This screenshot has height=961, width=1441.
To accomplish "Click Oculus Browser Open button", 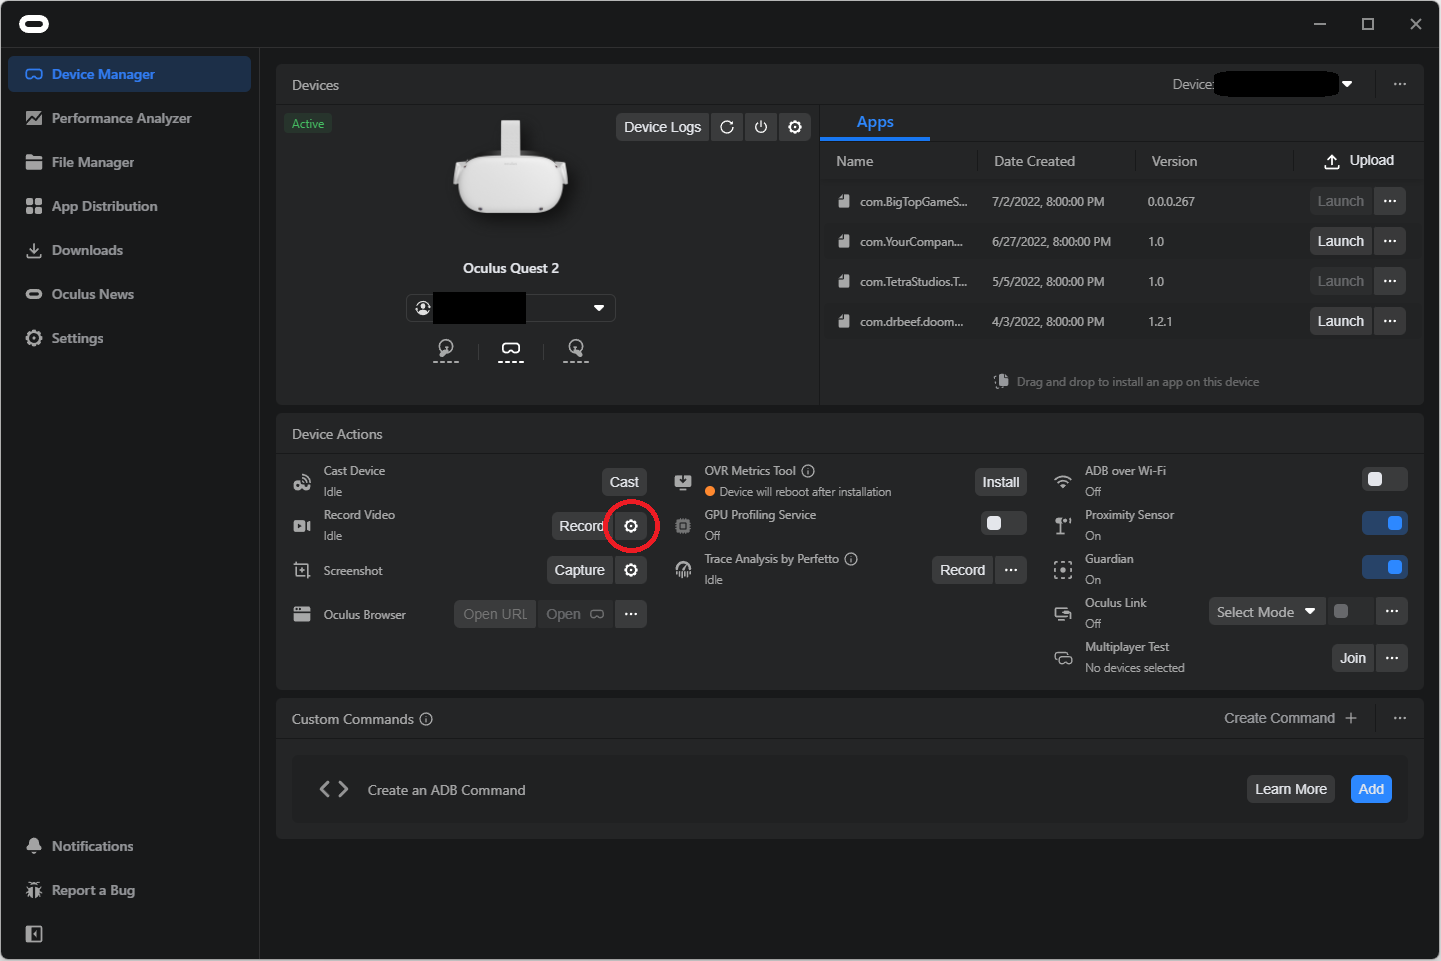I will tap(575, 614).
